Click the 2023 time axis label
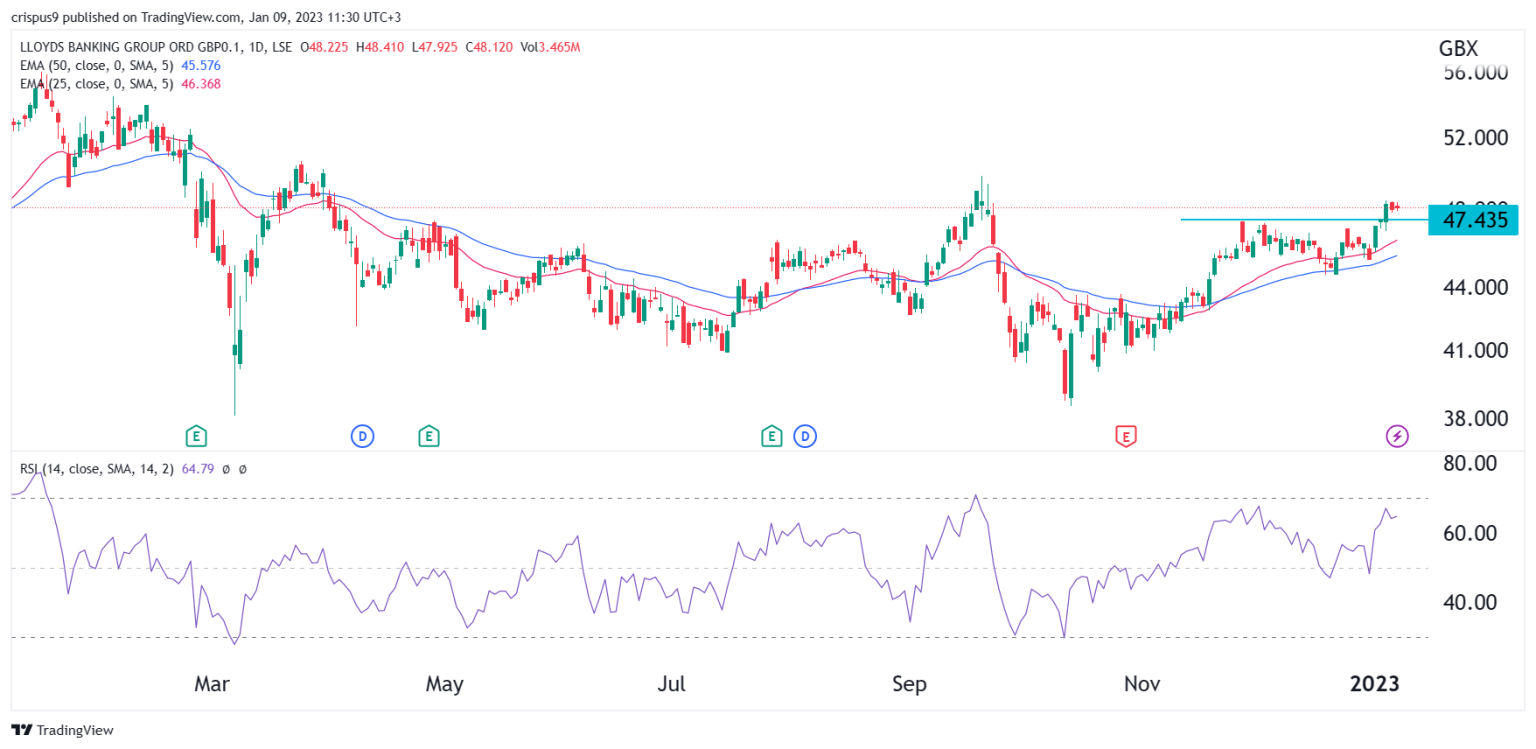The width and height of the screenshot is (1536, 749). (1373, 684)
